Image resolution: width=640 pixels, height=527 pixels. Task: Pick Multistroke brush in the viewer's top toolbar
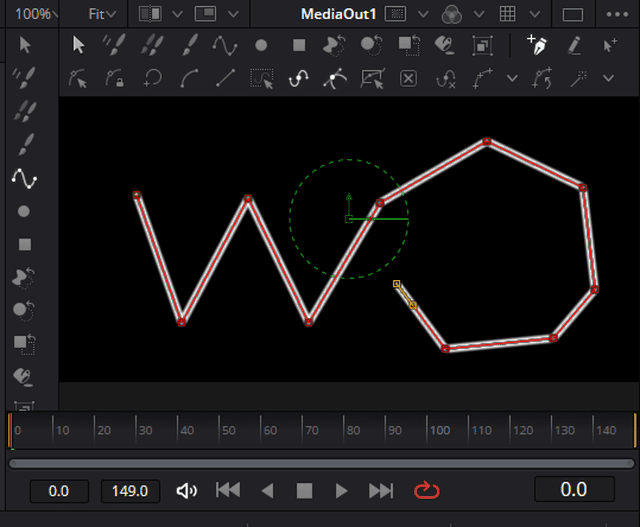tap(114, 44)
